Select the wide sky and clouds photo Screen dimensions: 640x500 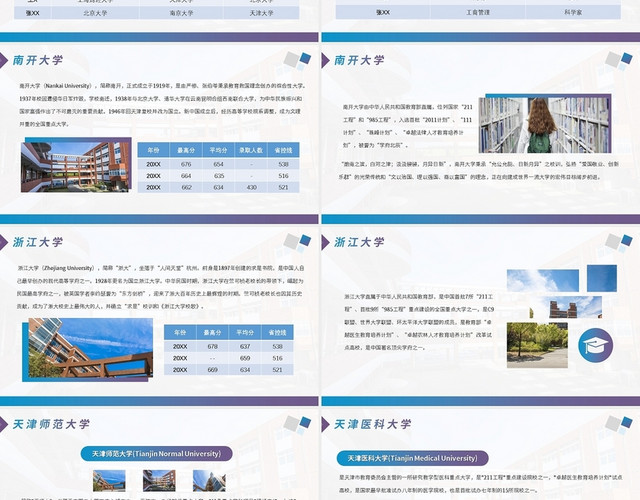[x=542, y=280]
